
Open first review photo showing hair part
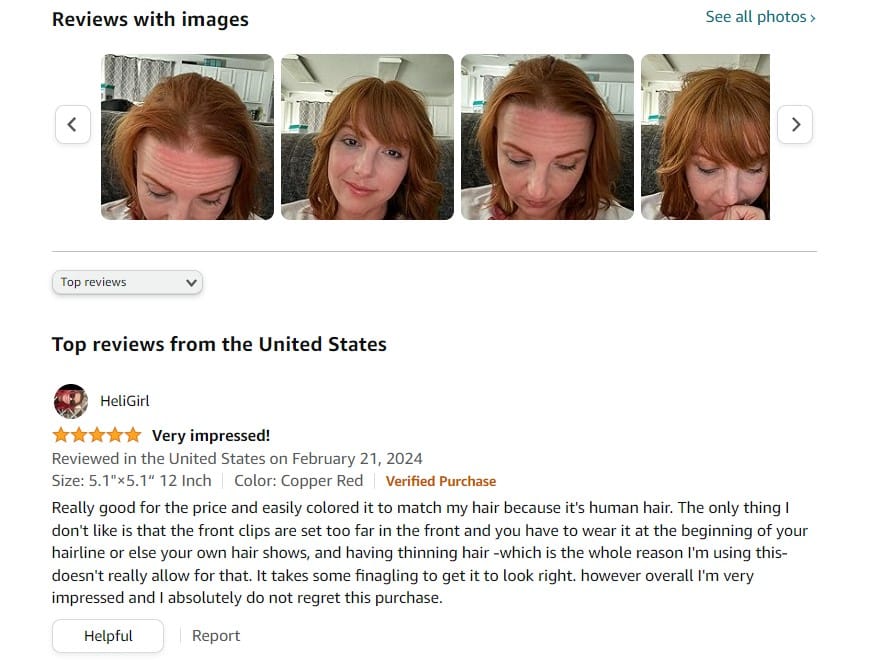[x=187, y=136]
